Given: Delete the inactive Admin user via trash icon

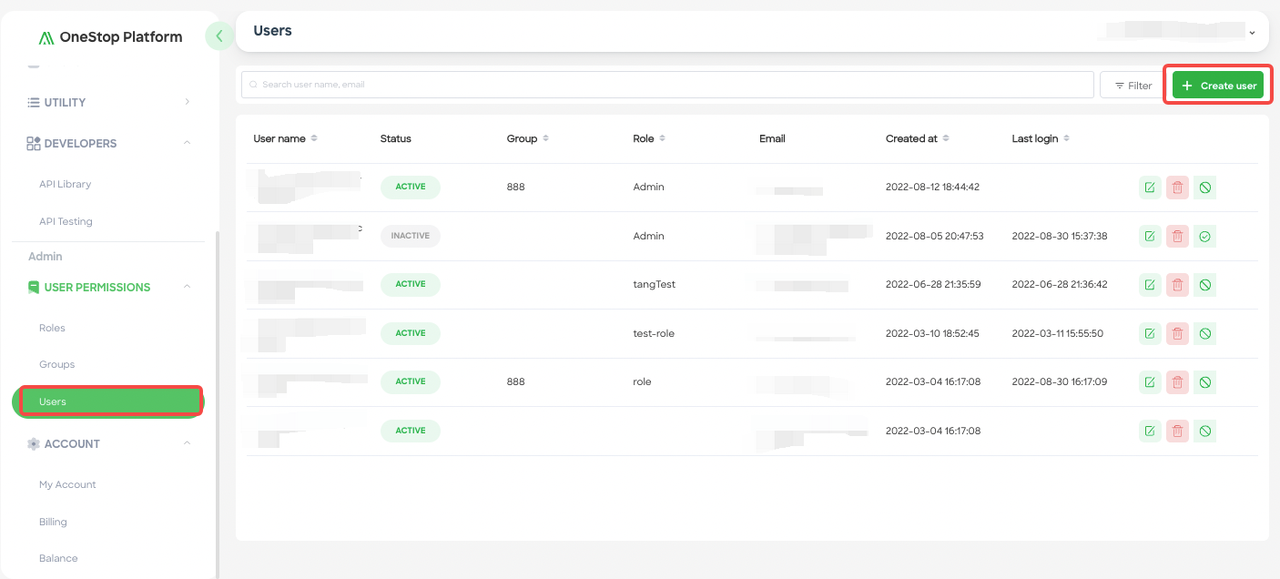Looking at the screenshot, I should (x=1177, y=236).
